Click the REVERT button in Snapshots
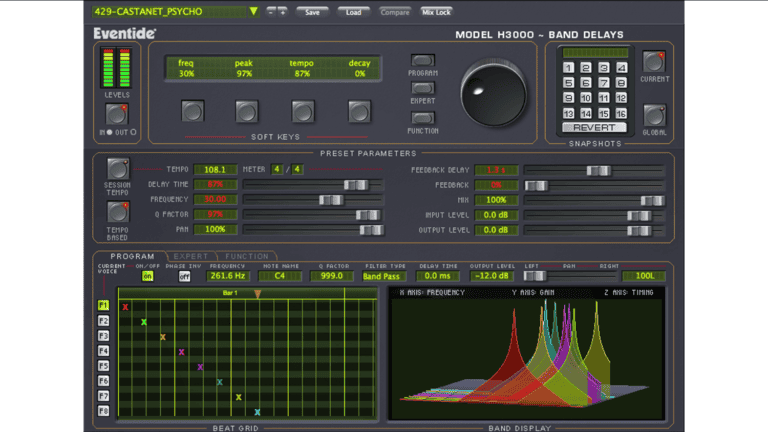The width and height of the screenshot is (768, 432). (594, 127)
